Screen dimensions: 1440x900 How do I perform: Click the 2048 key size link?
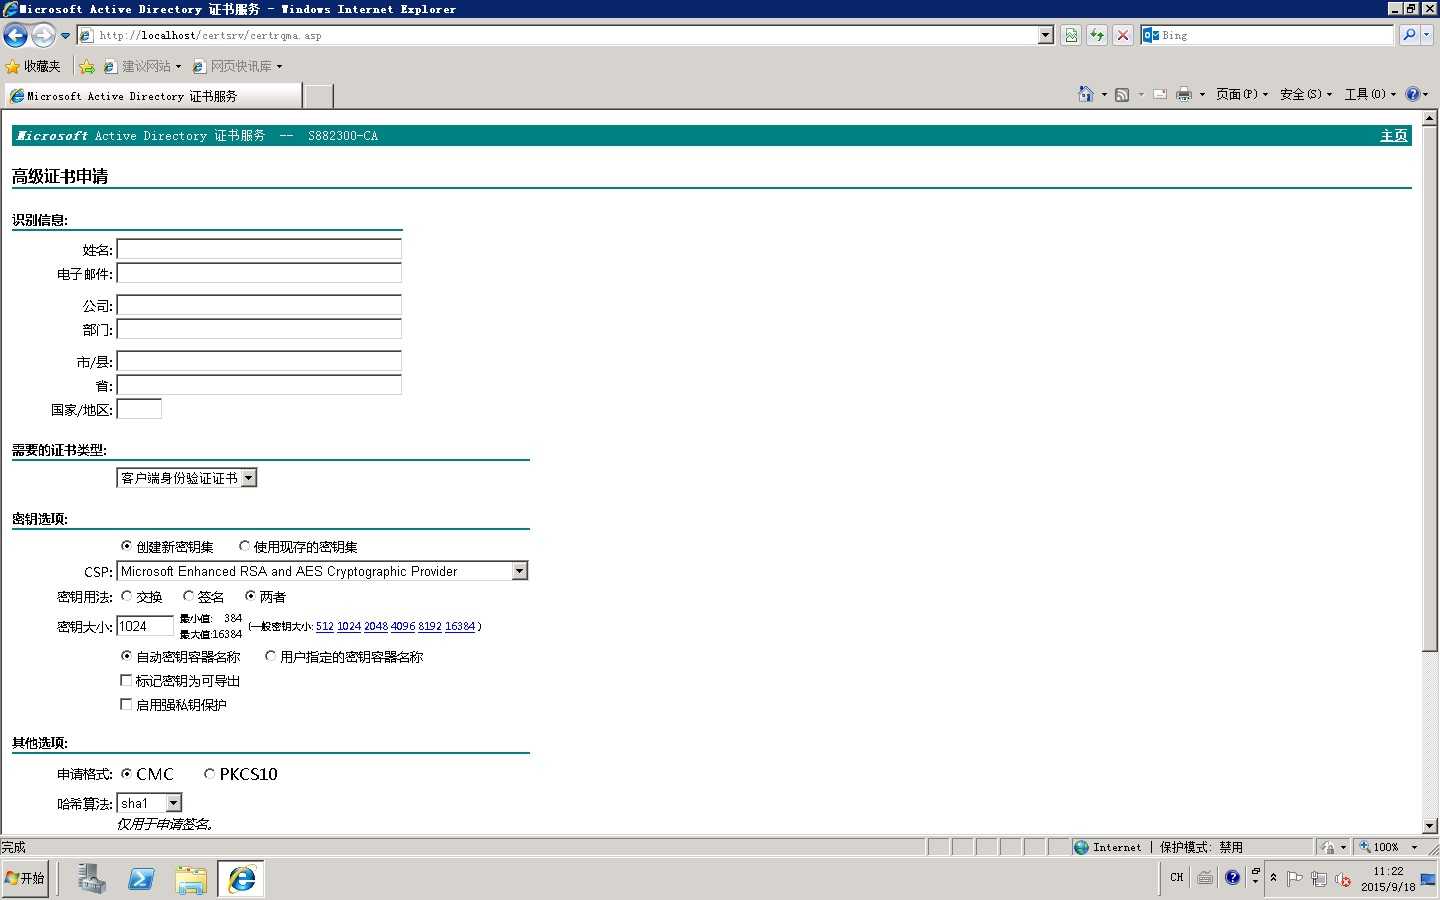coord(376,626)
